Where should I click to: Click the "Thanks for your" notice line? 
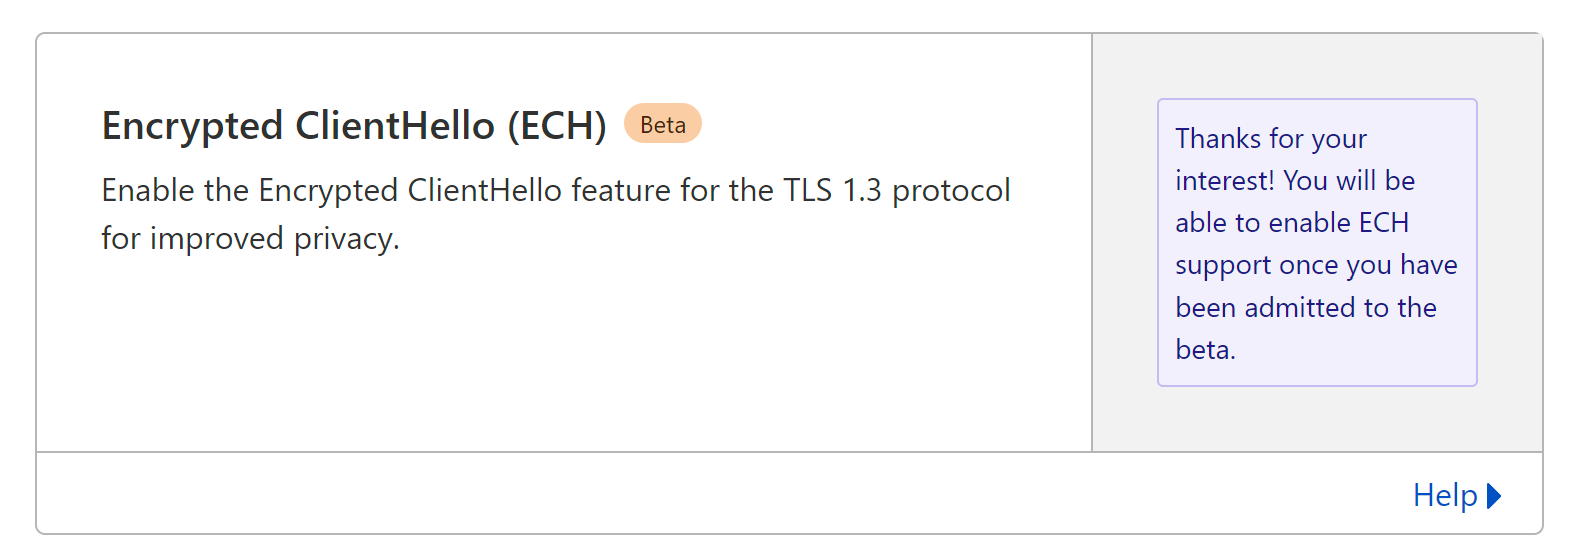(1270, 139)
